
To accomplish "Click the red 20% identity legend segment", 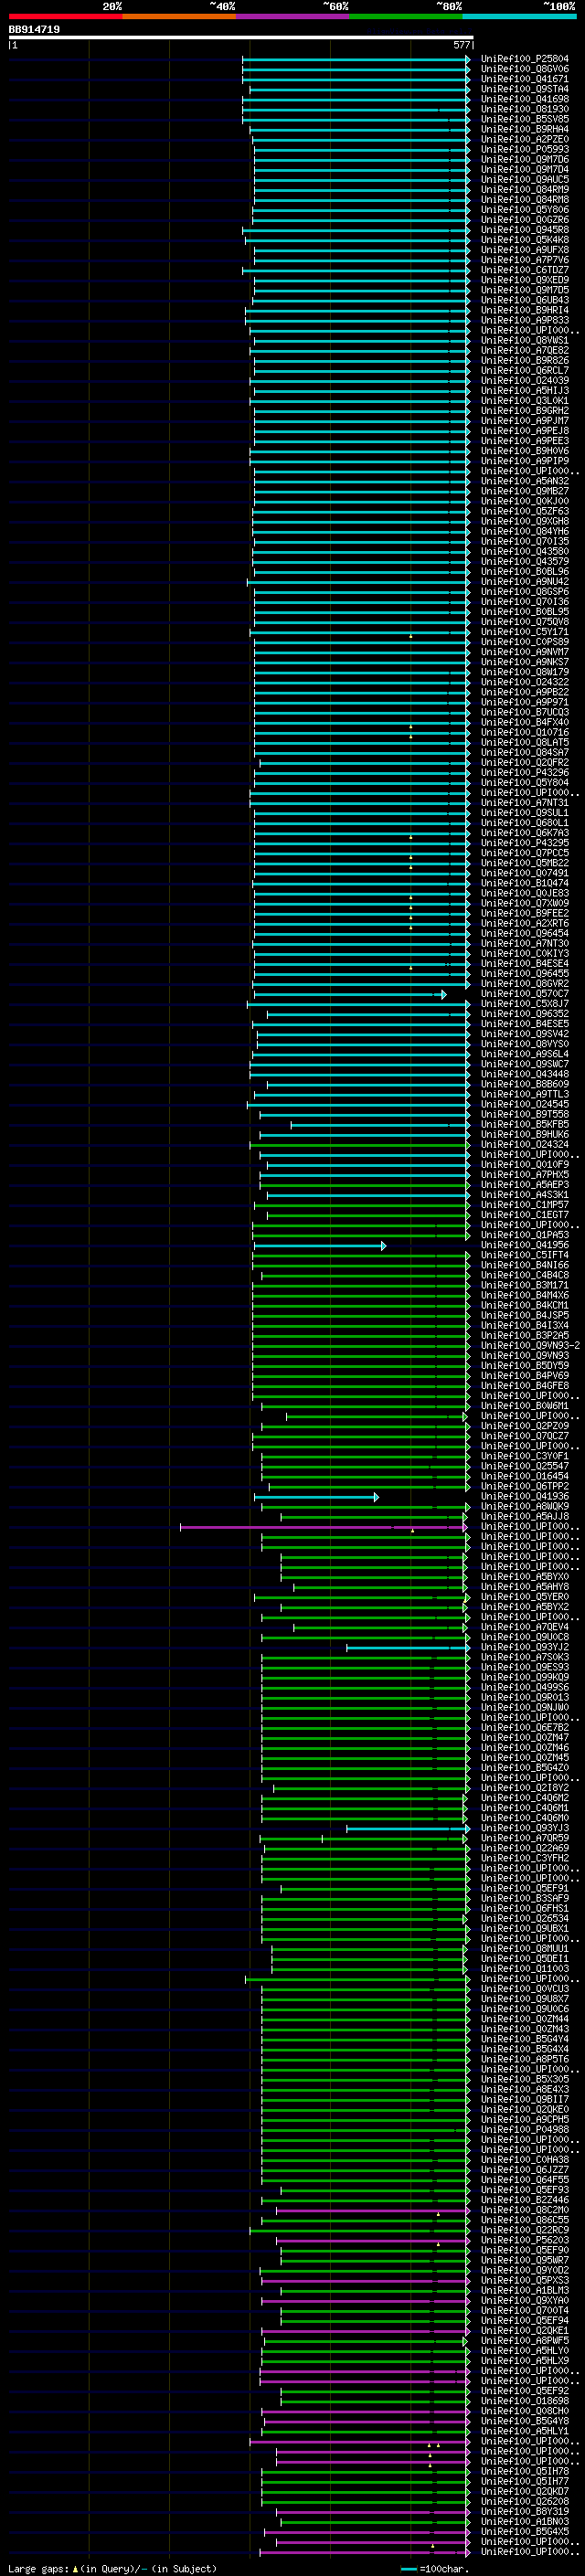I will [65, 16].
